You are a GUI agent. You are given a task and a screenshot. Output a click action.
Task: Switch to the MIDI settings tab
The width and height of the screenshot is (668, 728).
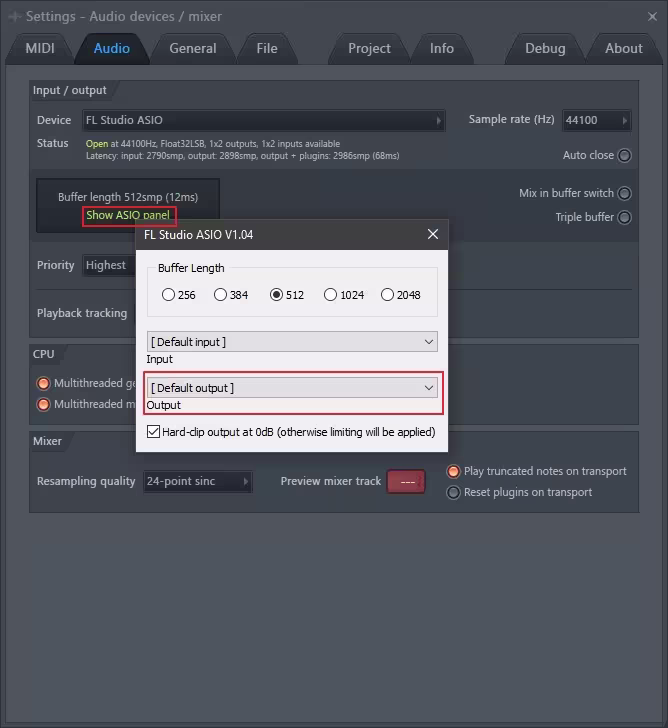[40, 48]
